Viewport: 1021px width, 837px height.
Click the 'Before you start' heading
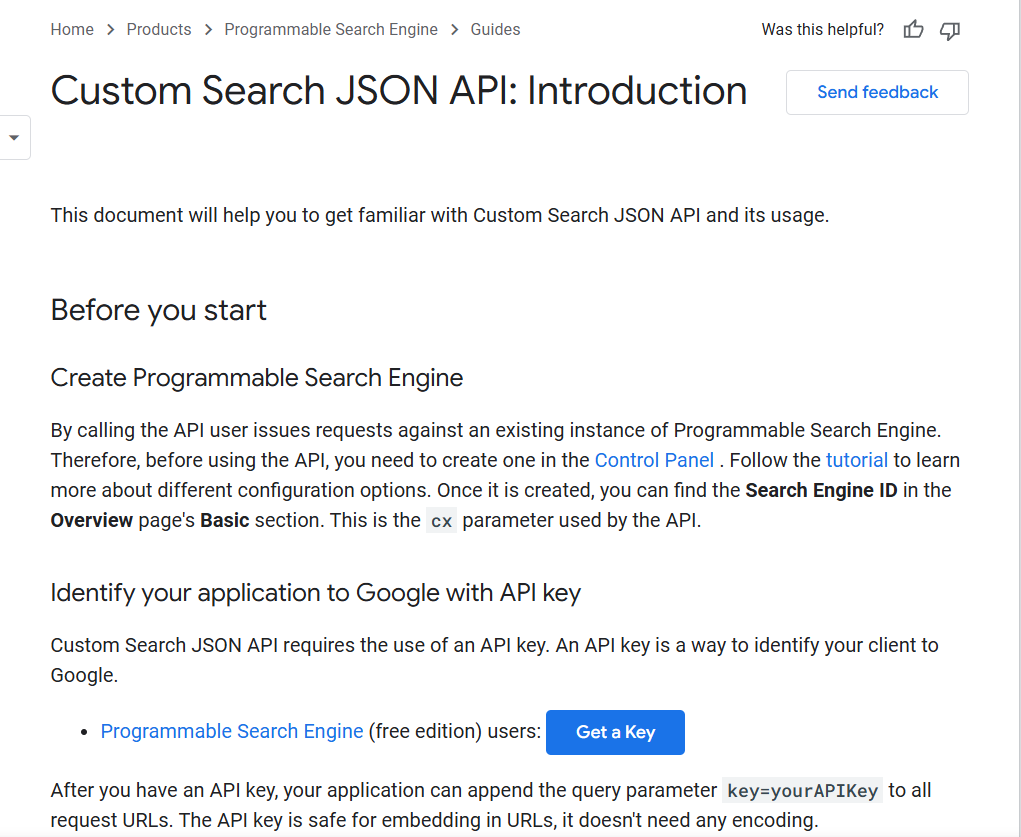(x=159, y=310)
